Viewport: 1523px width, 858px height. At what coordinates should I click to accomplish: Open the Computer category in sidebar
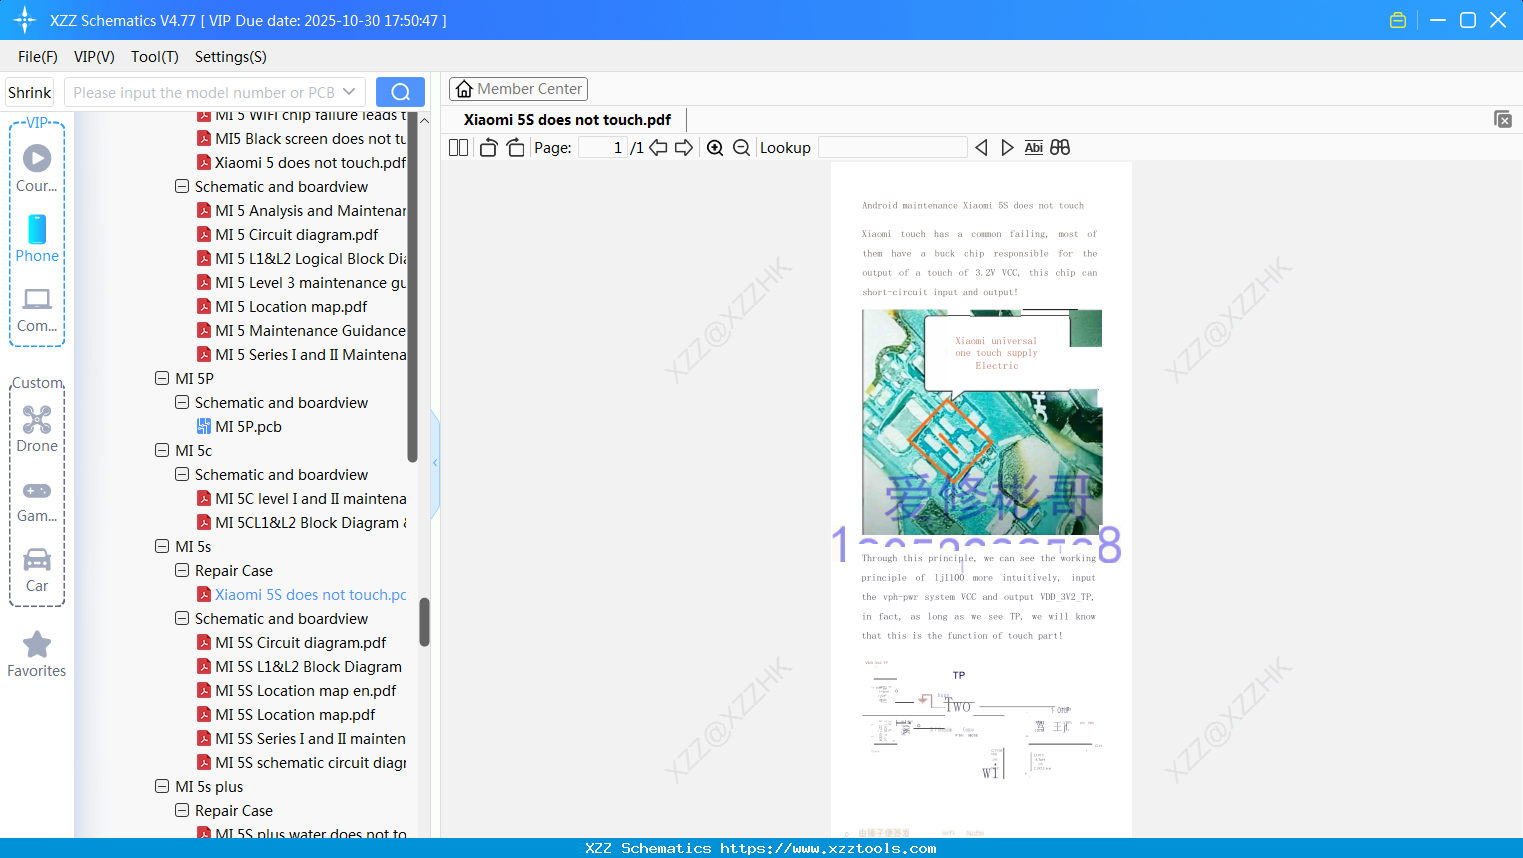coord(37,309)
